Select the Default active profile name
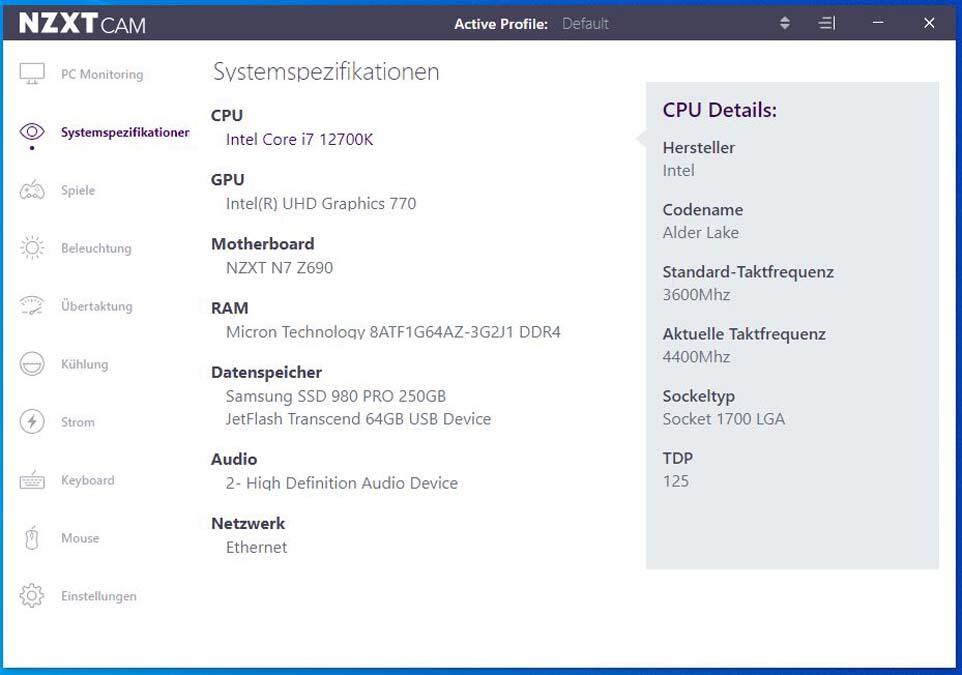Screen dimensions: 962x675 (585, 24)
